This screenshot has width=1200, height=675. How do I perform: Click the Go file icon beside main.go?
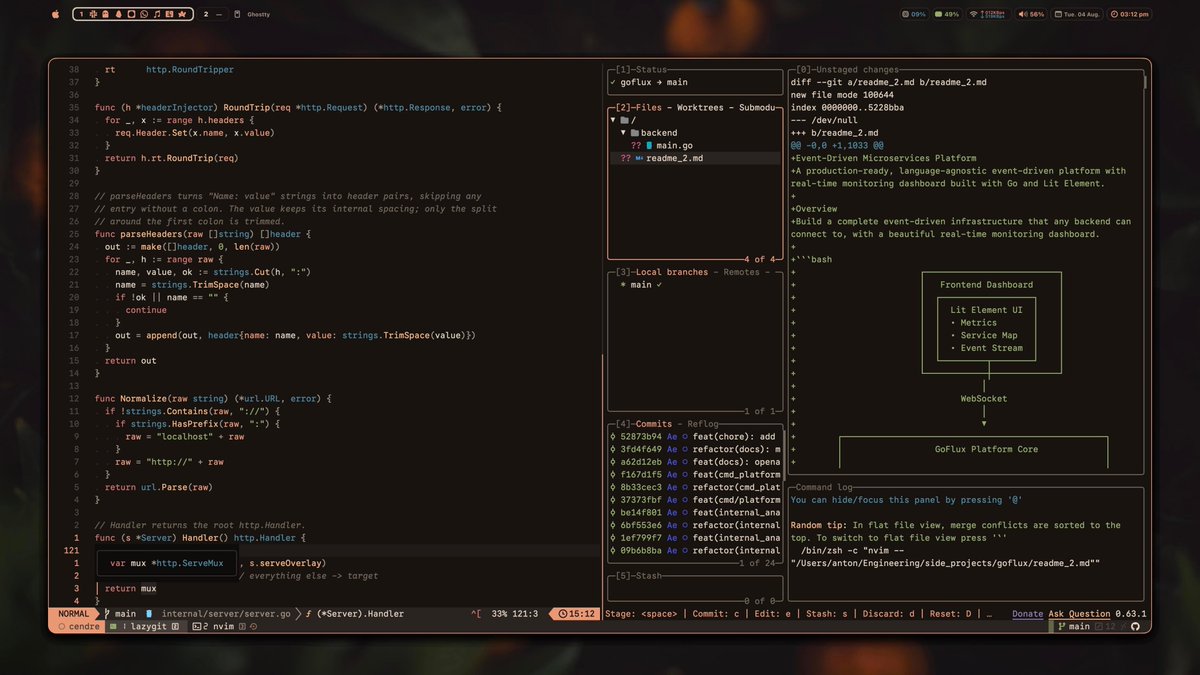tap(649, 145)
